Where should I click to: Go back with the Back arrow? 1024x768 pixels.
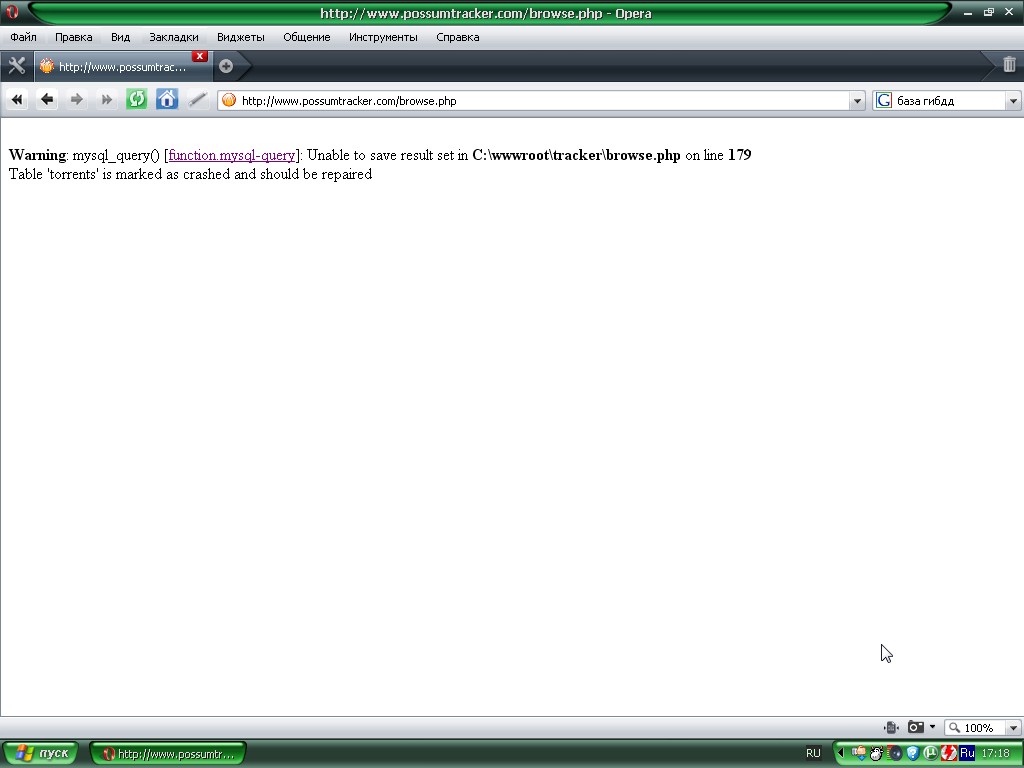click(x=46, y=100)
